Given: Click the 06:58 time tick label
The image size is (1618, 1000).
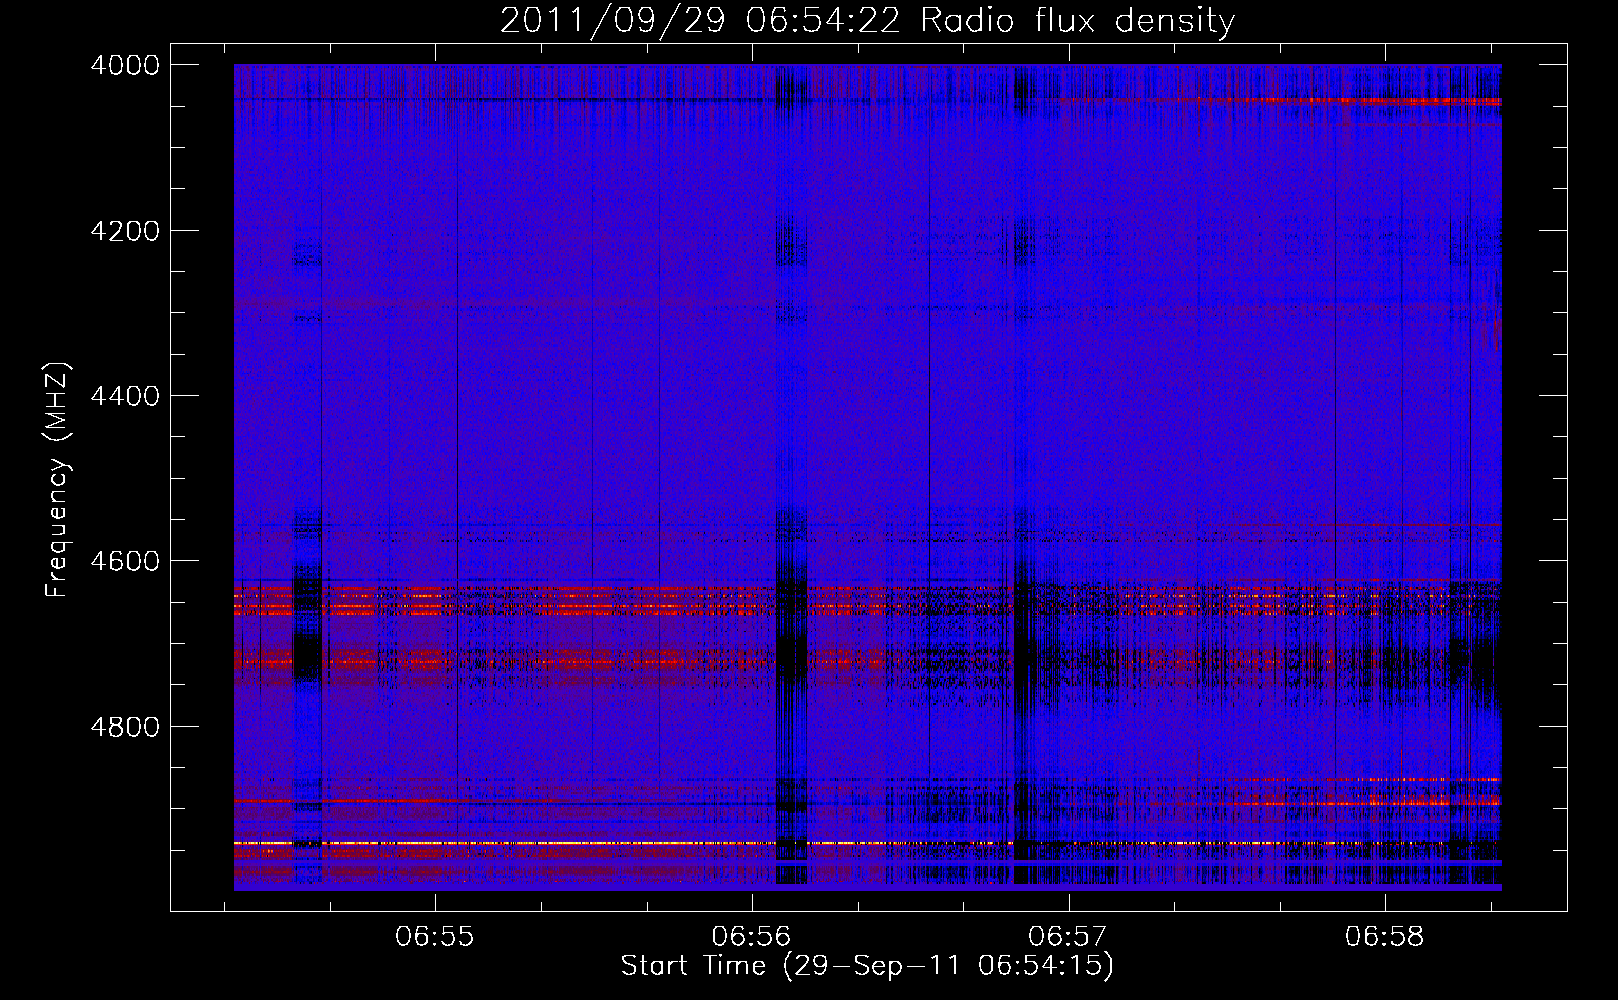Looking at the screenshot, I should tap(1385, 937).
